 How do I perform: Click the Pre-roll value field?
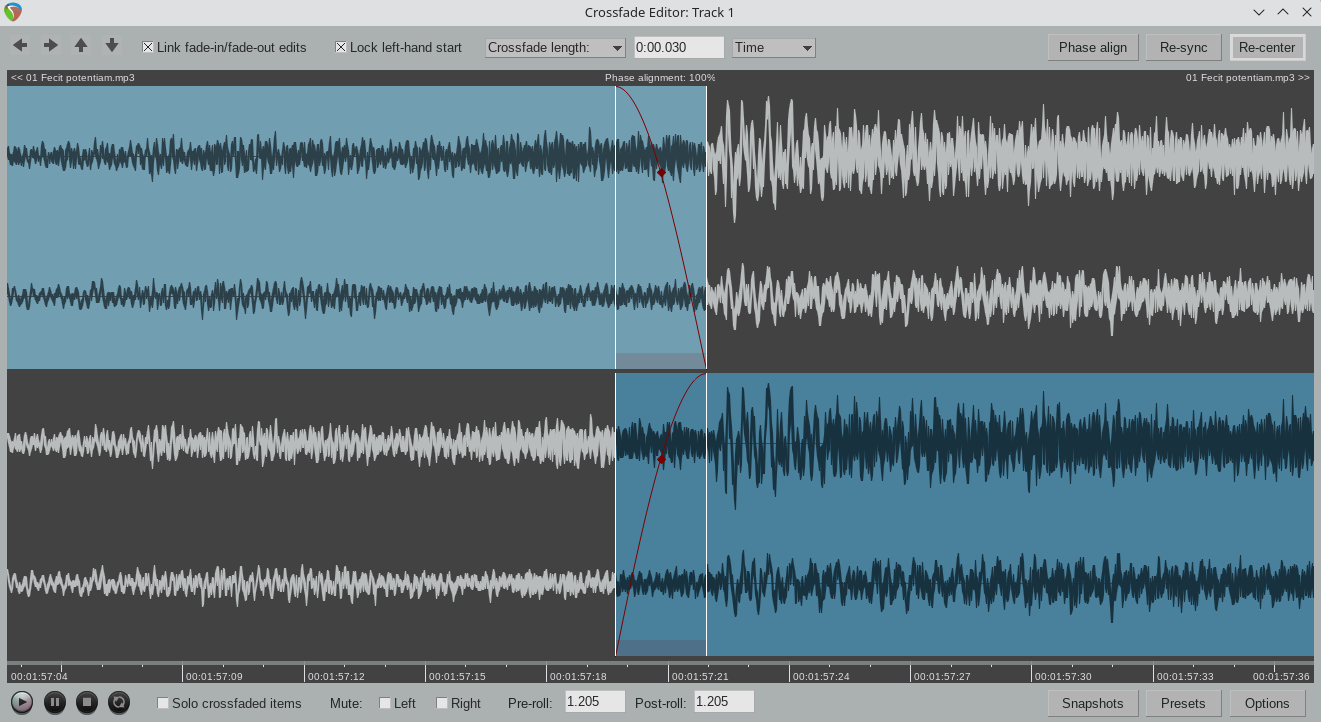tap(595, 702)
